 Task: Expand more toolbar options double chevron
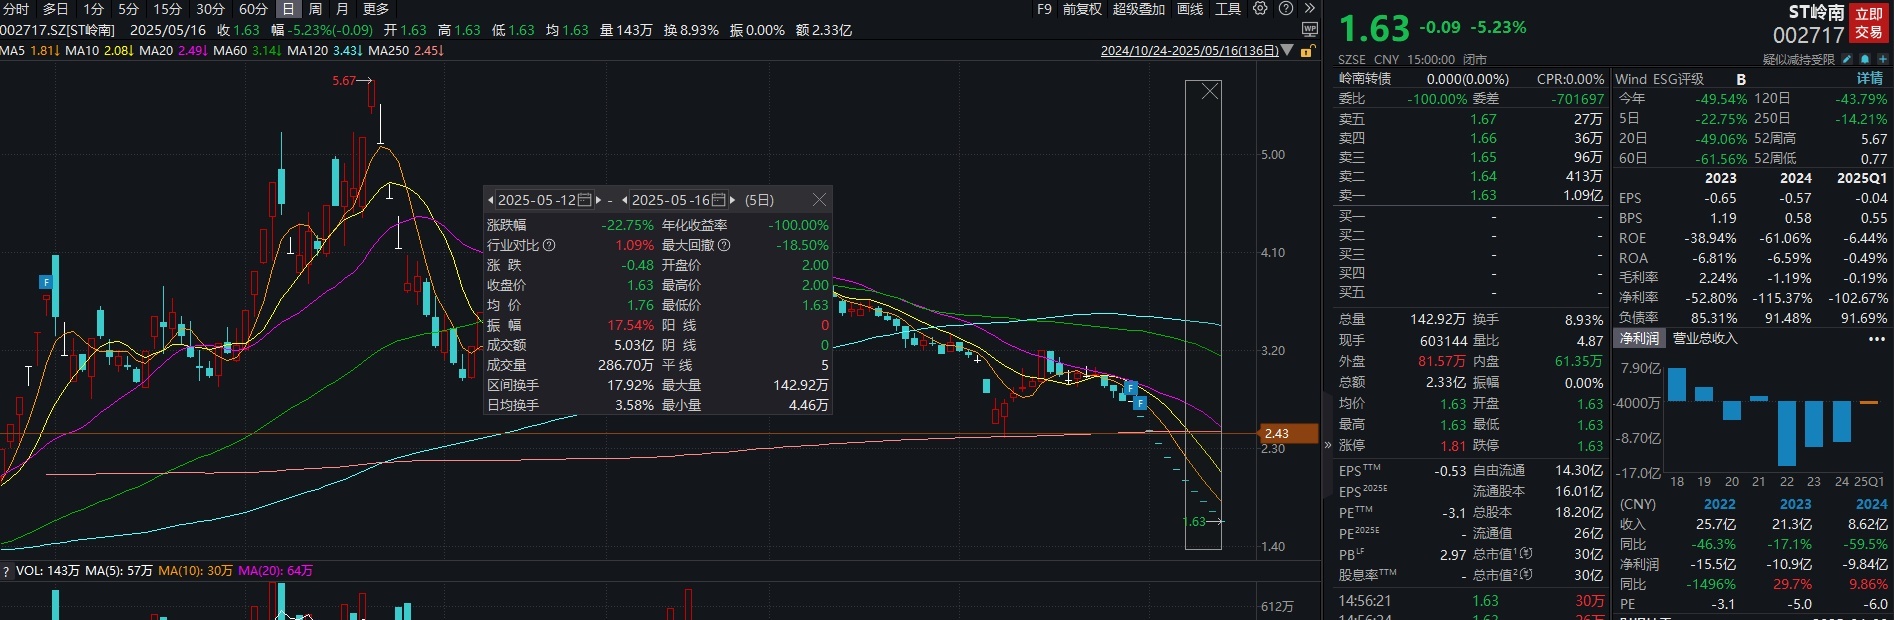(1309, 9)
